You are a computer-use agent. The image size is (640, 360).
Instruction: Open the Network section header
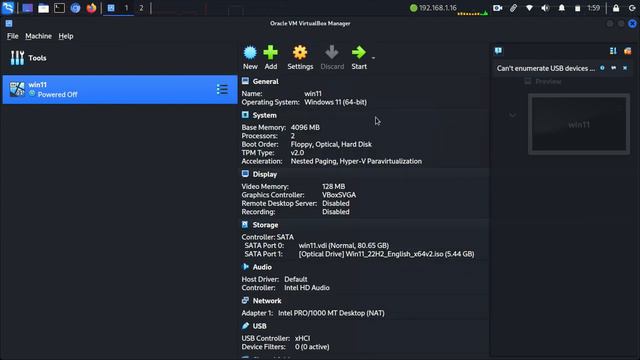tap(267, 300)
